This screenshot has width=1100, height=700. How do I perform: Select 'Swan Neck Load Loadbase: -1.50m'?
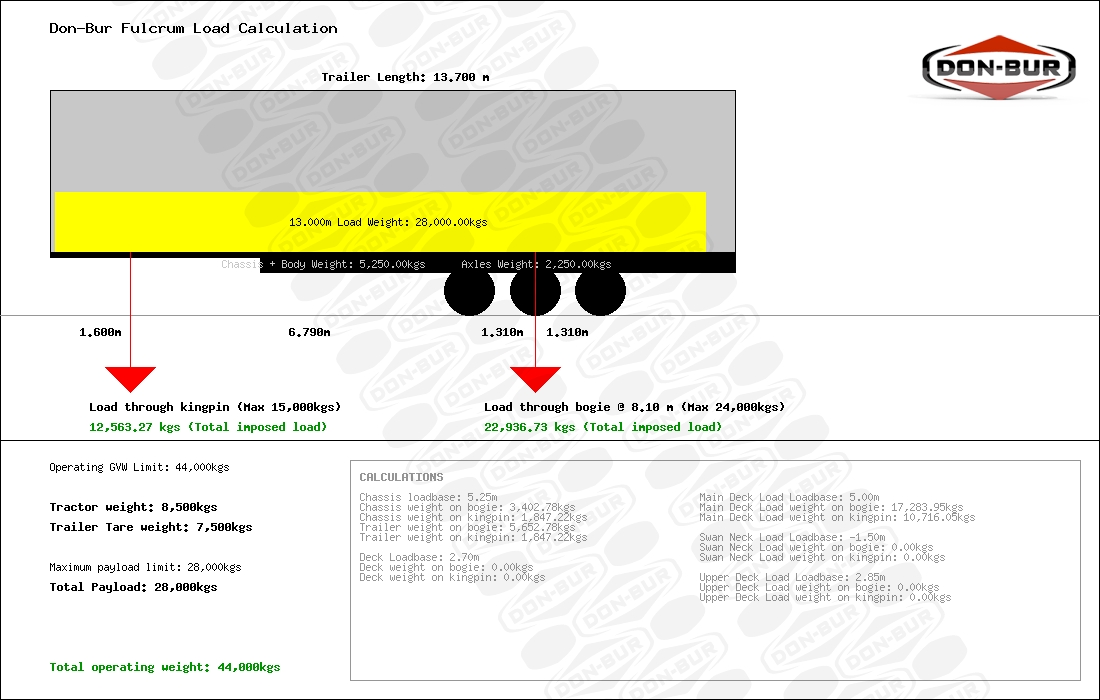pyautogui.click(x=792, y=537)
